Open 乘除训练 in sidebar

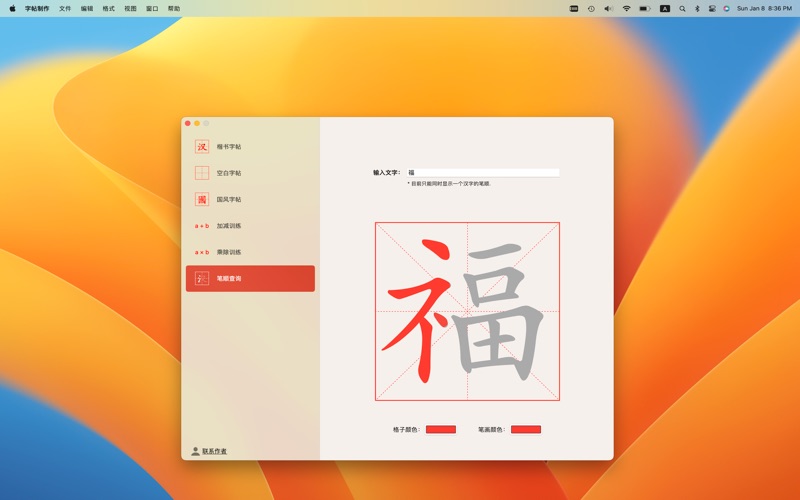[250, 252]
